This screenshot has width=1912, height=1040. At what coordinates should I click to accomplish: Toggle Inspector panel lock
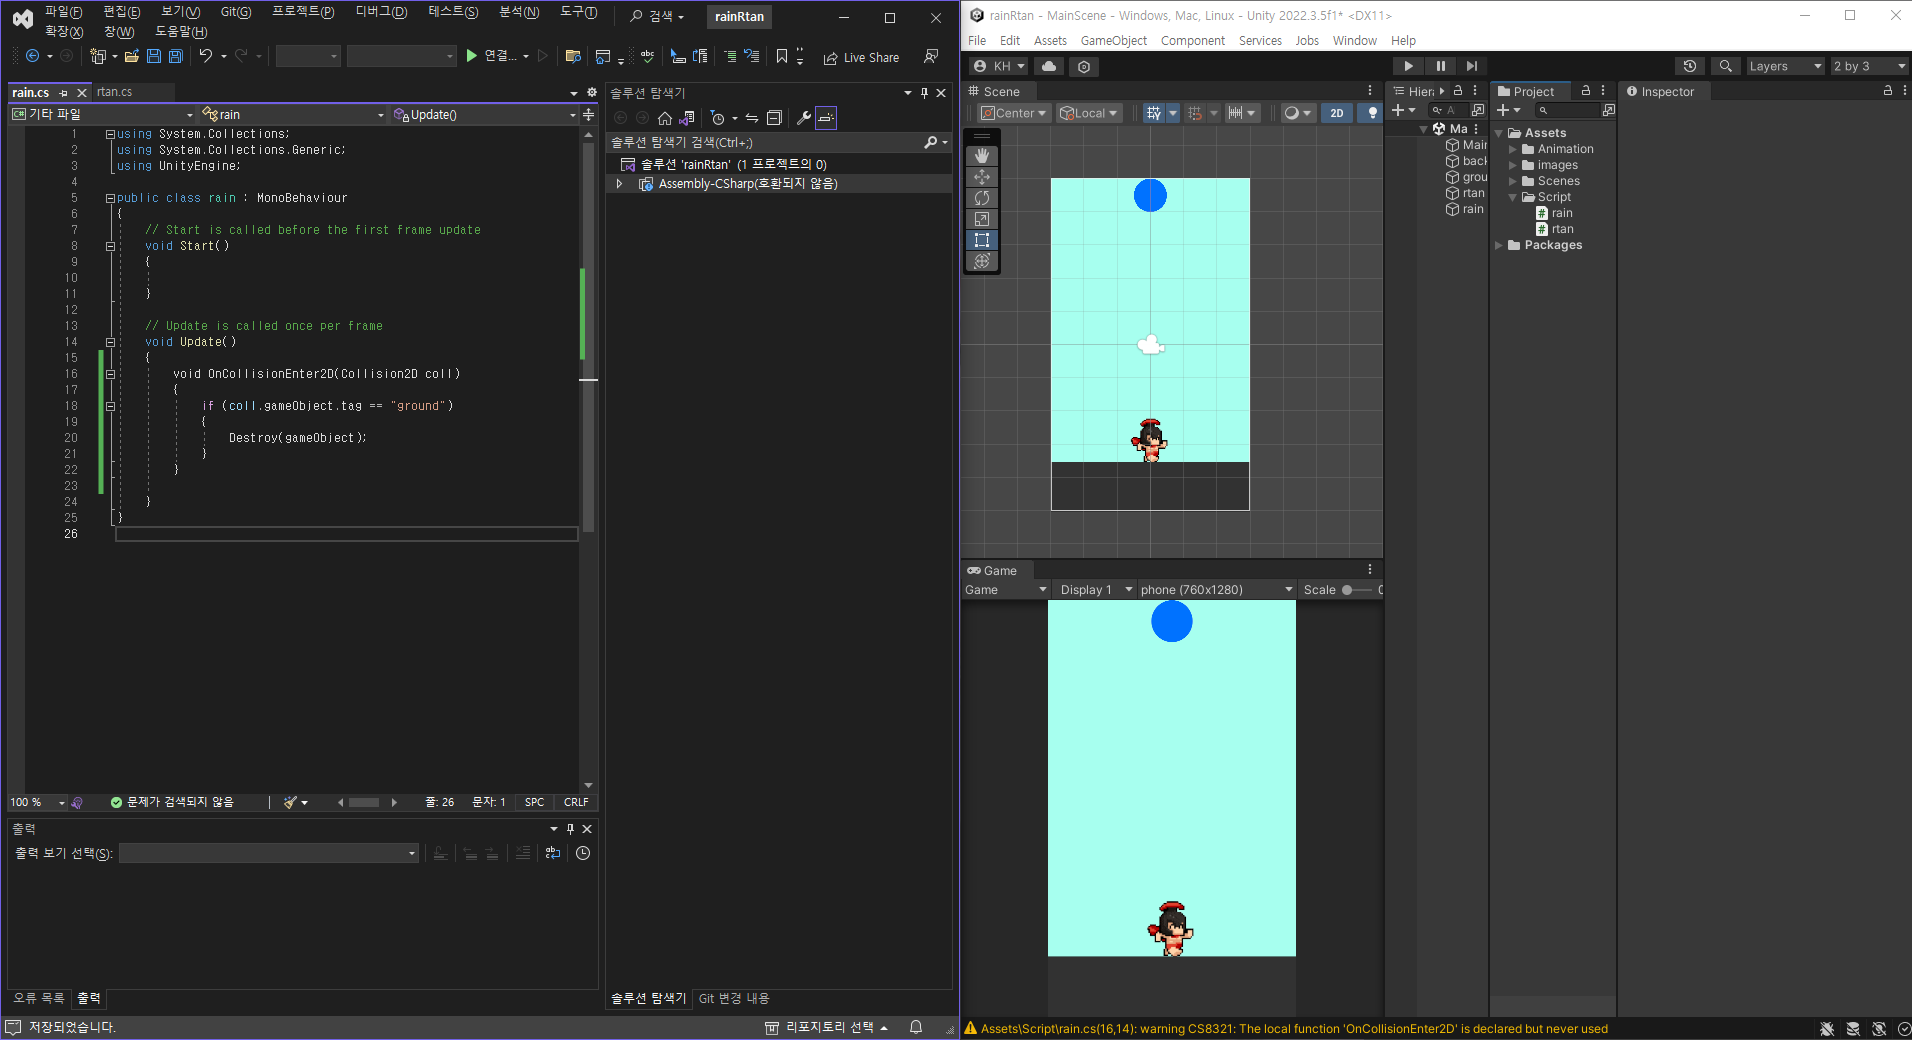pos(1888,91)
